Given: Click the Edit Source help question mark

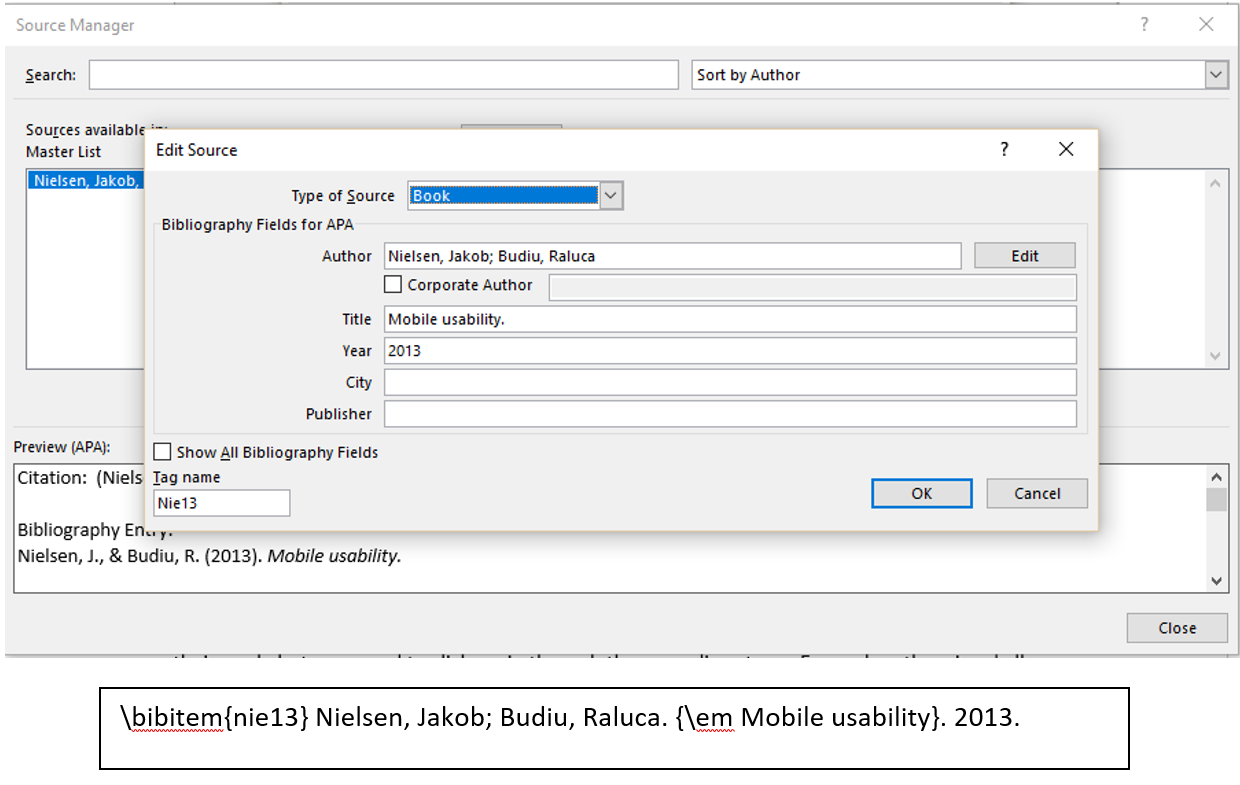Looking at the screenshot, I should 1005,150.
